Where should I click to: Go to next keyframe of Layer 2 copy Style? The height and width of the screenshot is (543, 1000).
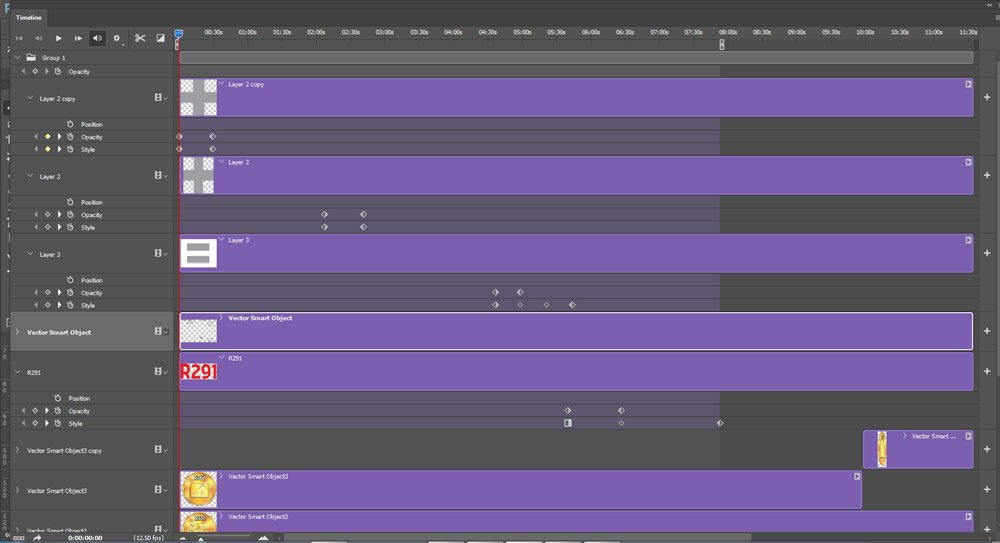point(59,149)
